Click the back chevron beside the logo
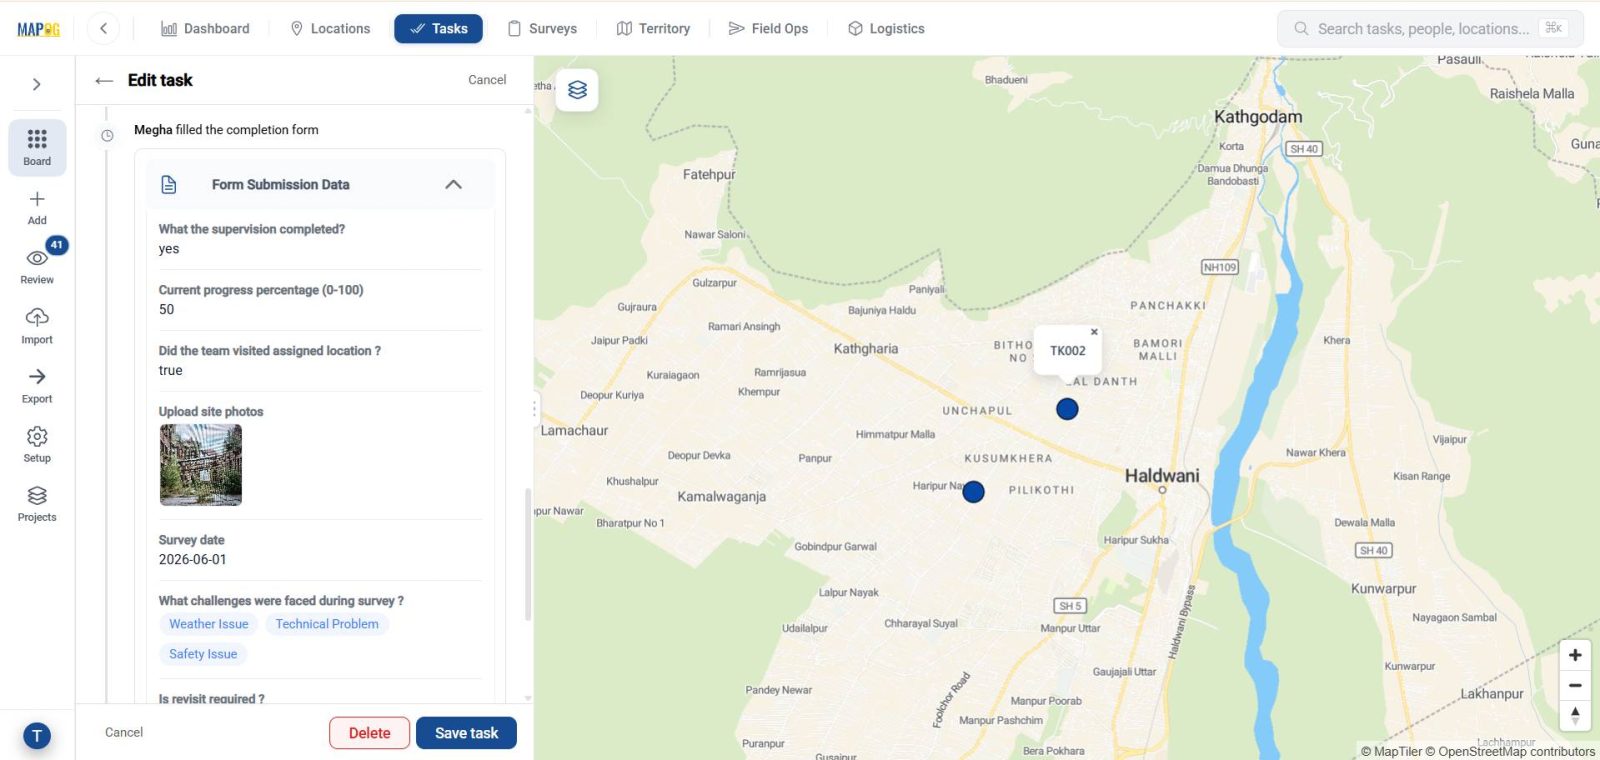 click(103, 28)
